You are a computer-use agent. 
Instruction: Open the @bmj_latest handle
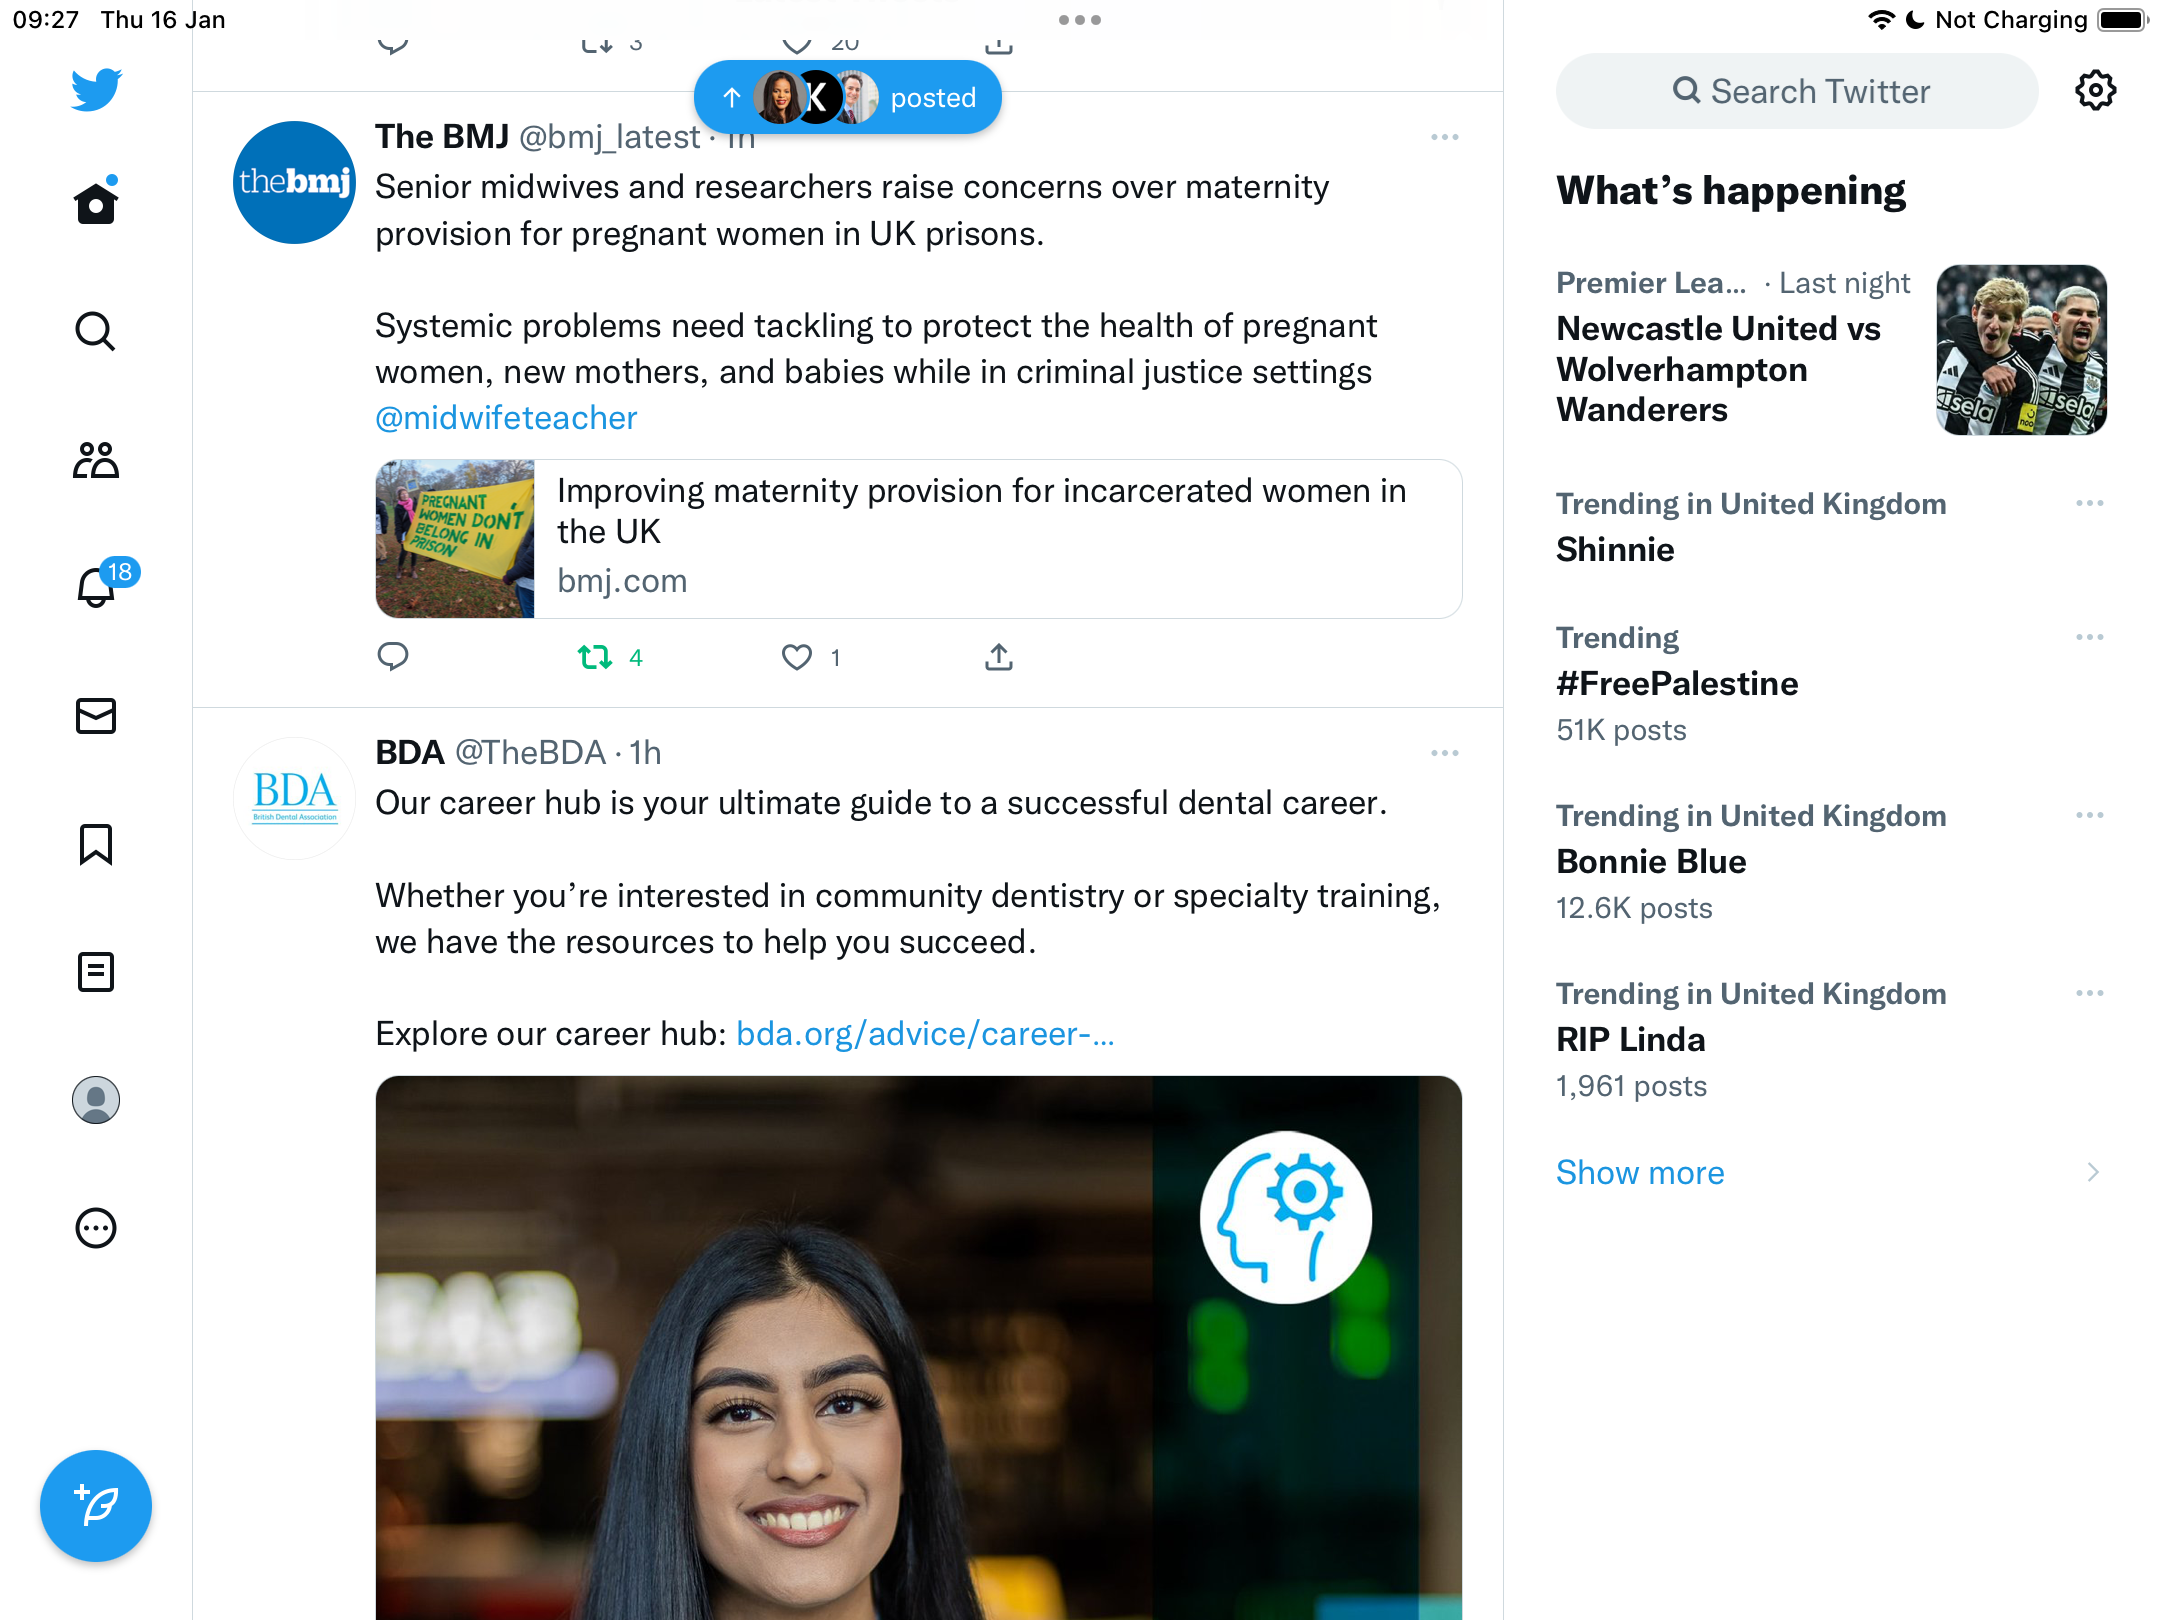coord(610,137)
